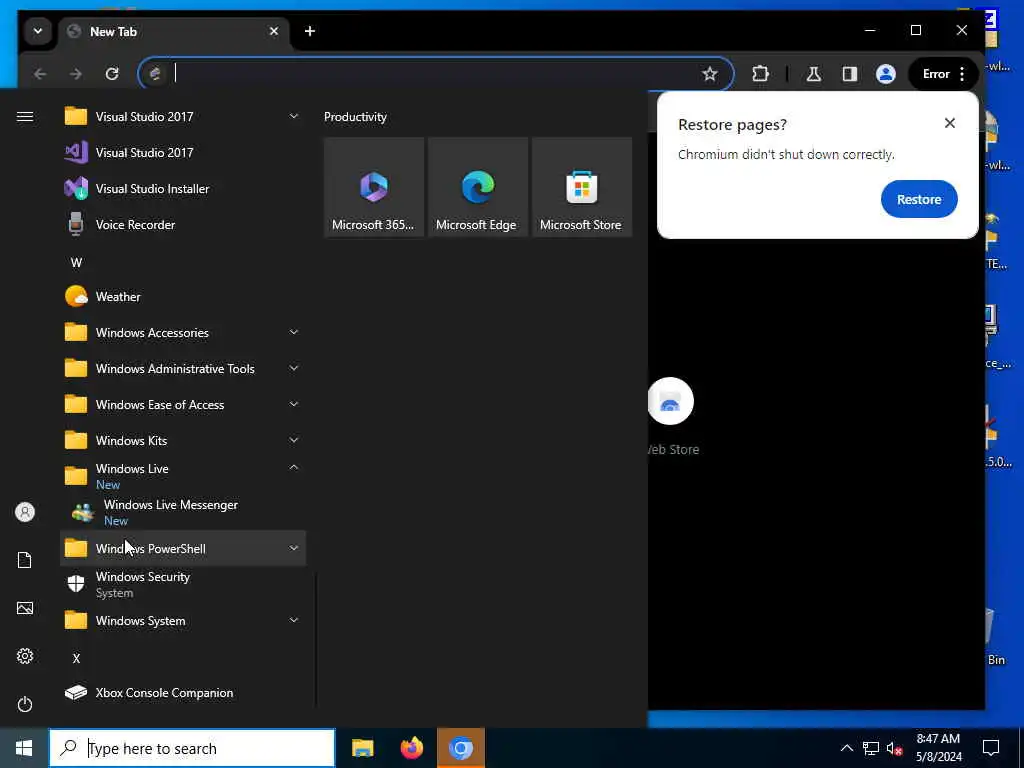
Task: Open Chromium profile avatar
Action: click(886, 74)
